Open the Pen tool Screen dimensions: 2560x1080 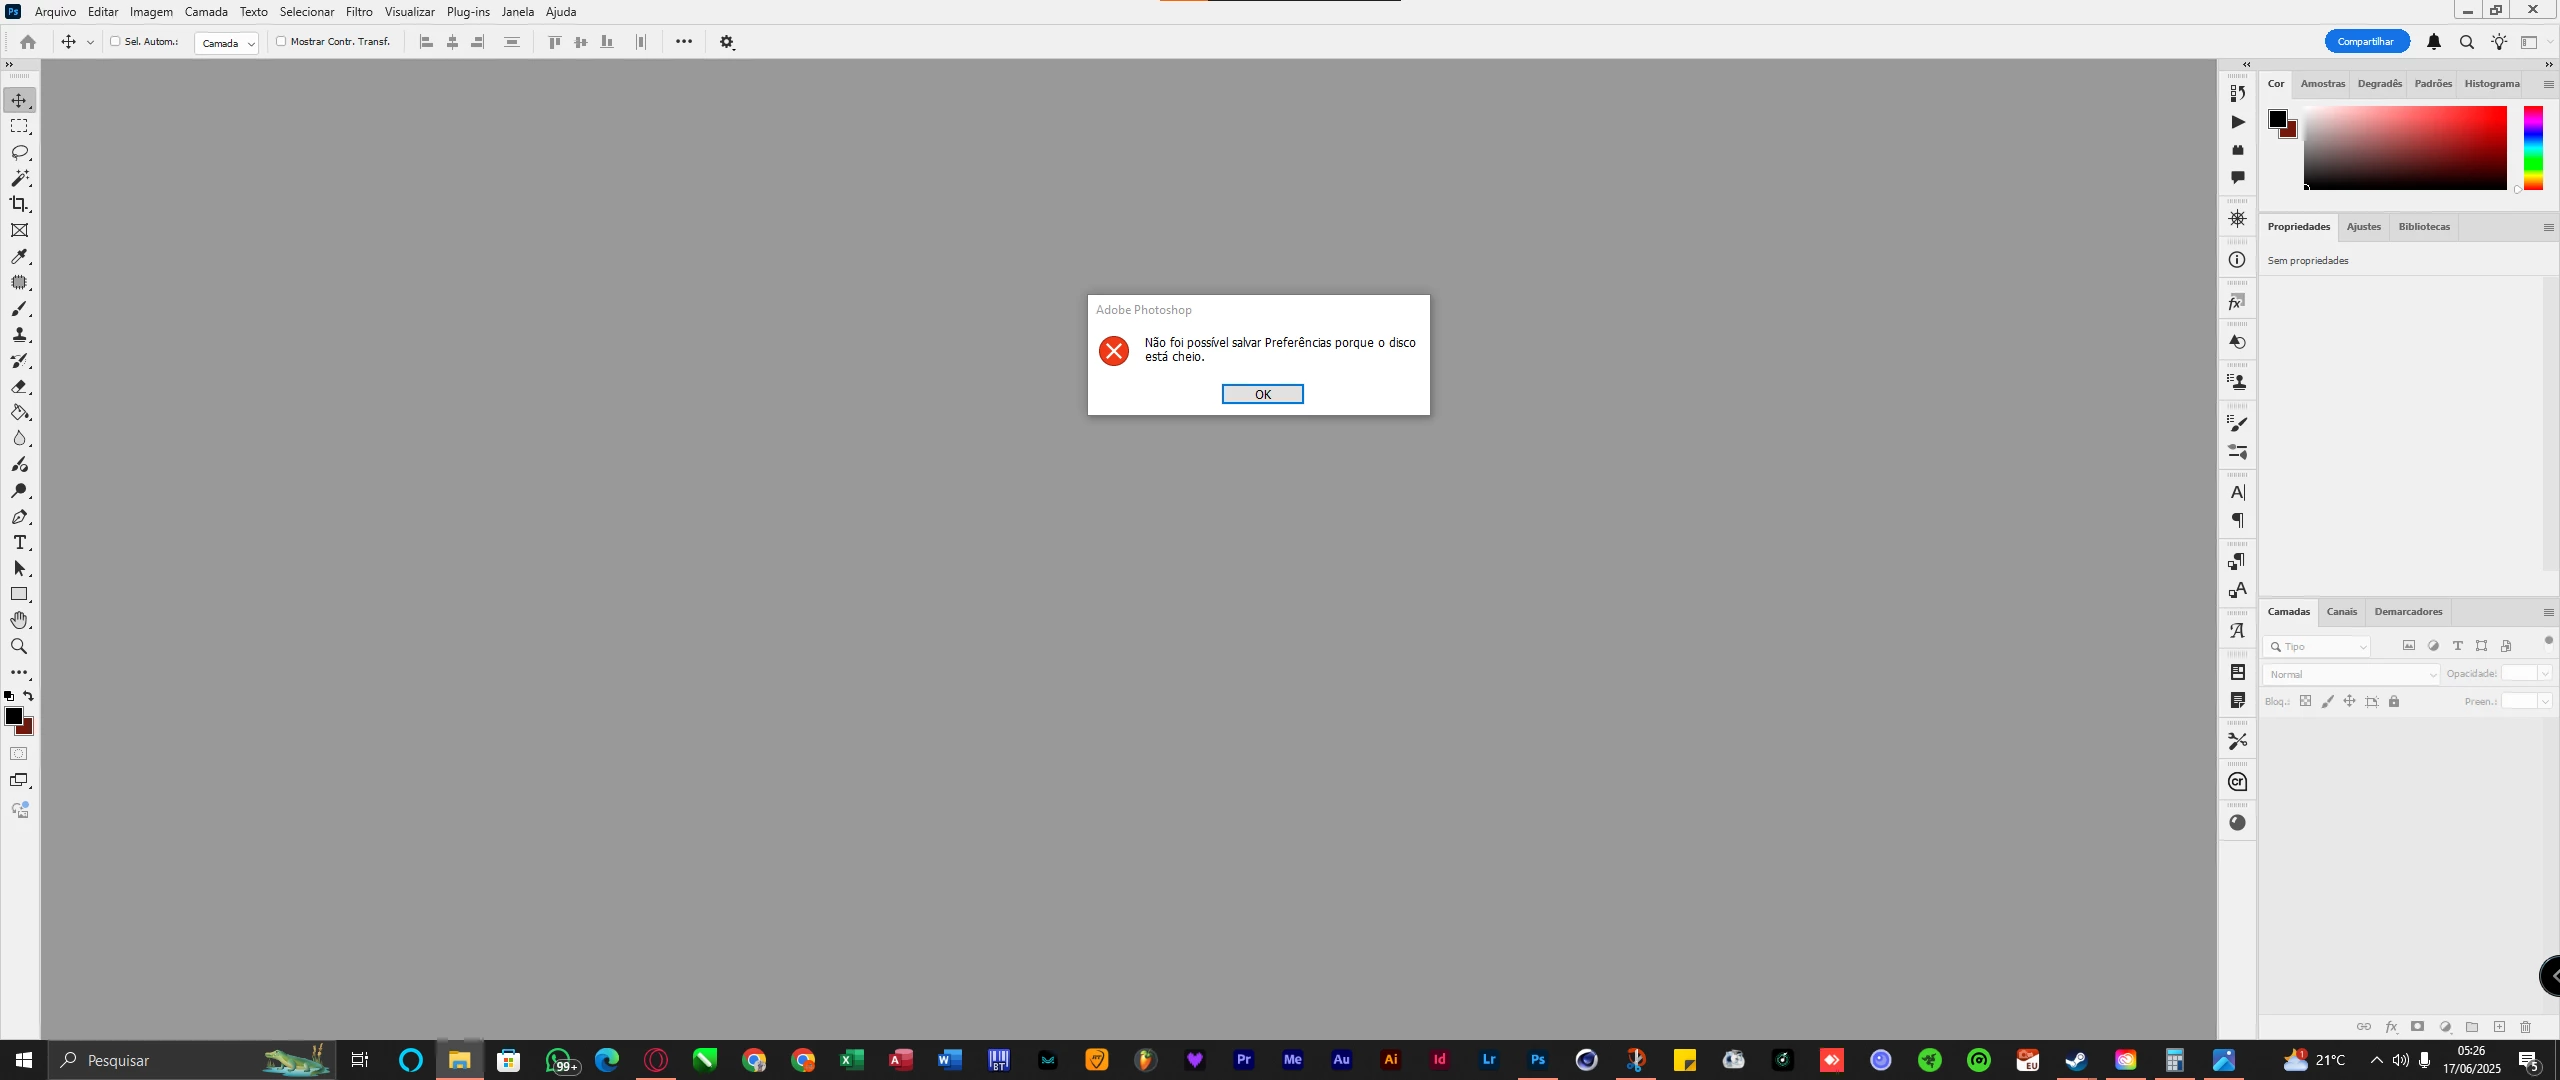(x=19, y=517)
